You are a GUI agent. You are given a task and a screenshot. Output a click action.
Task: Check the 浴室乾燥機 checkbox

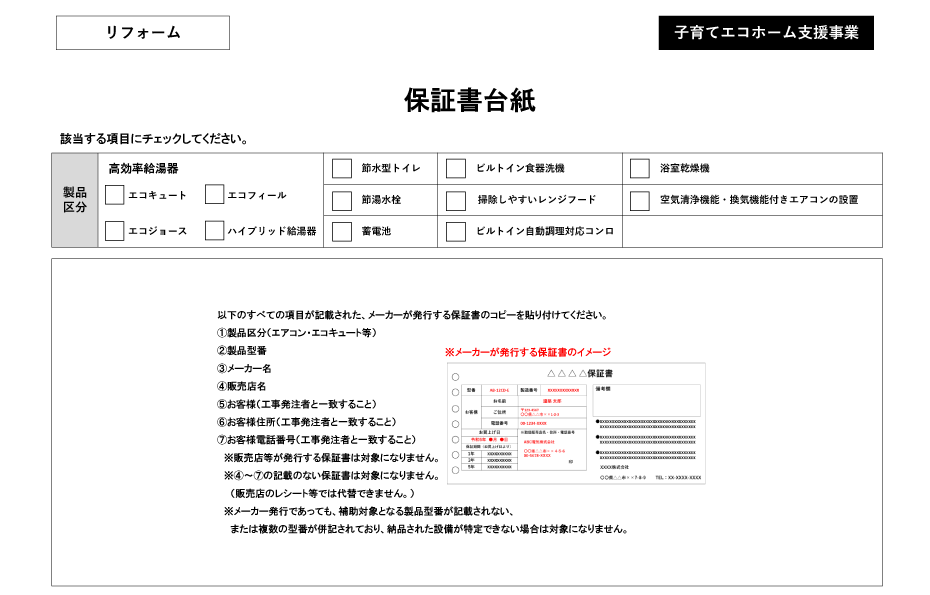point(640,169)
